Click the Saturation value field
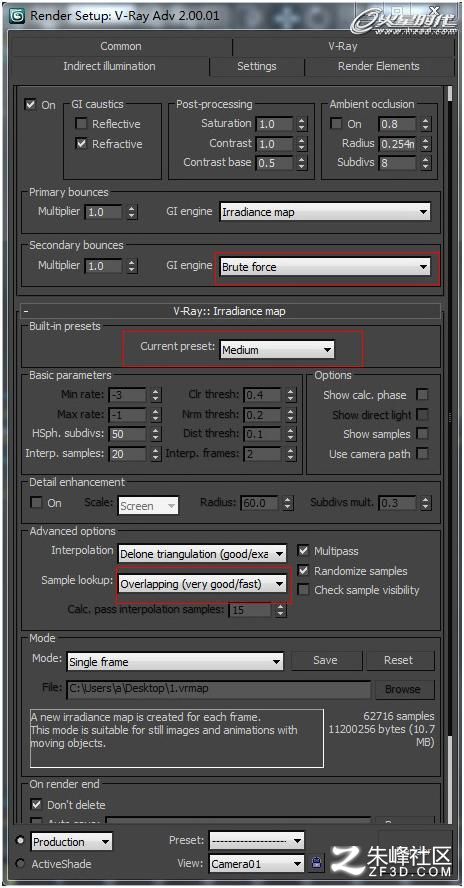This screenshot has width=464, height=888. pos(275,123)
